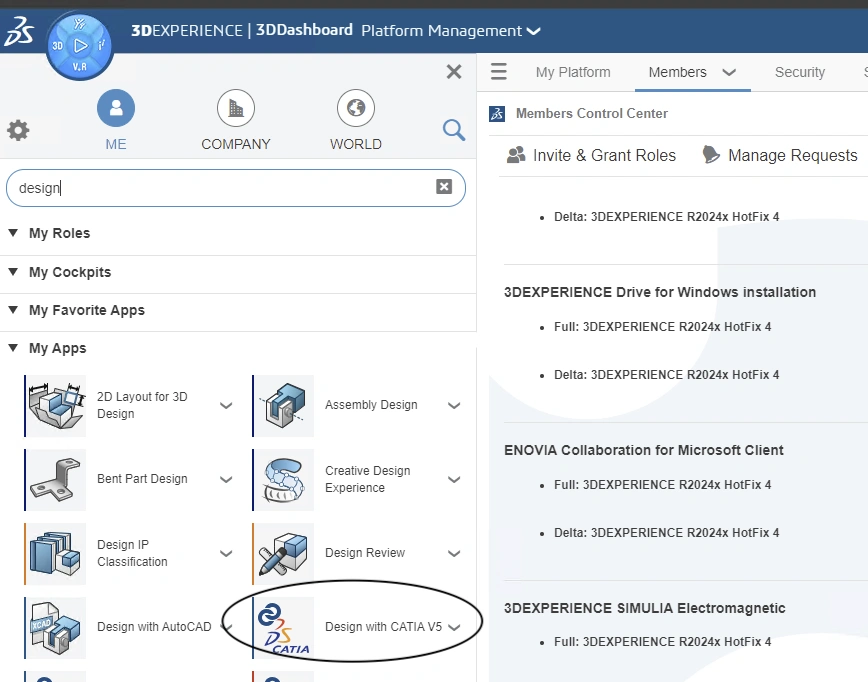Open the hamburger tab menu
868x682 pixels.
click(499, 71)
